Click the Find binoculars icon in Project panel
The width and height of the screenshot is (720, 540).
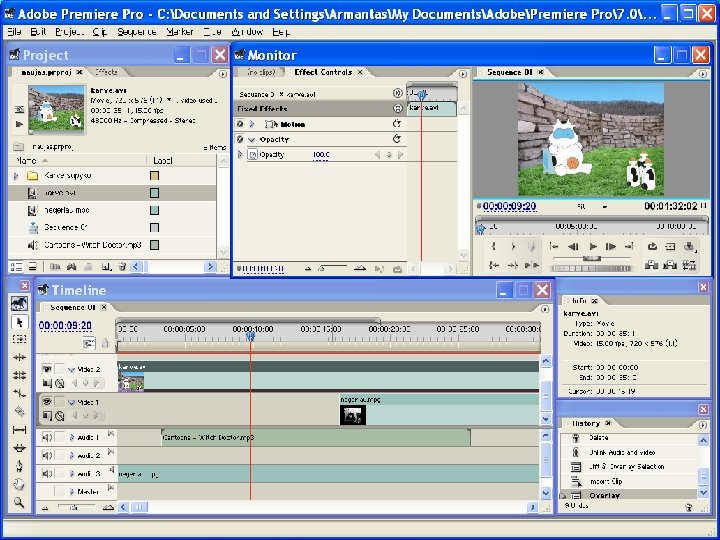(72, 267)
